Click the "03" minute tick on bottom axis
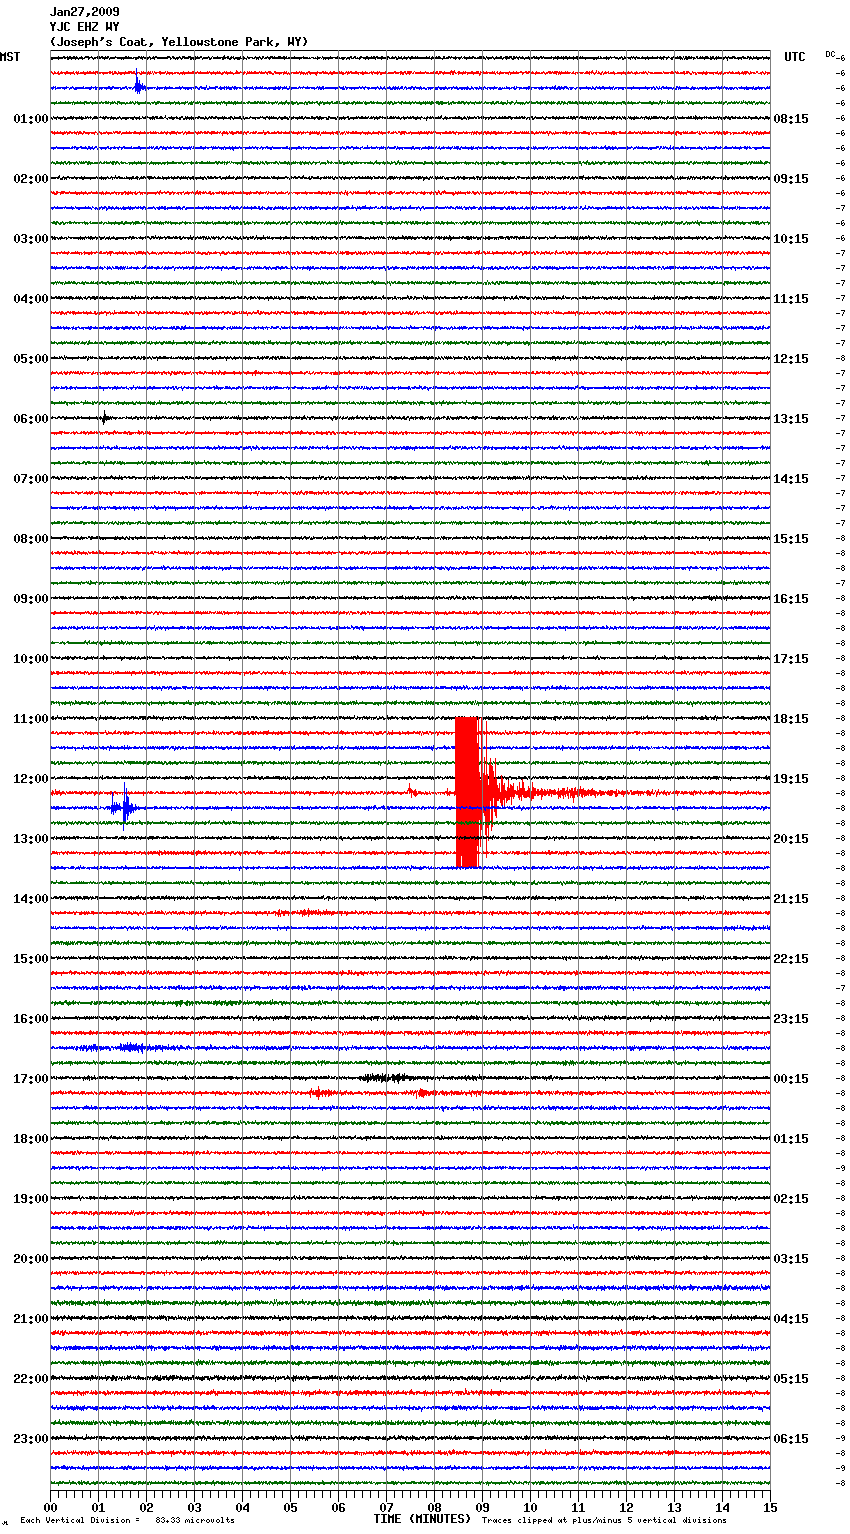 (195, 1507)
